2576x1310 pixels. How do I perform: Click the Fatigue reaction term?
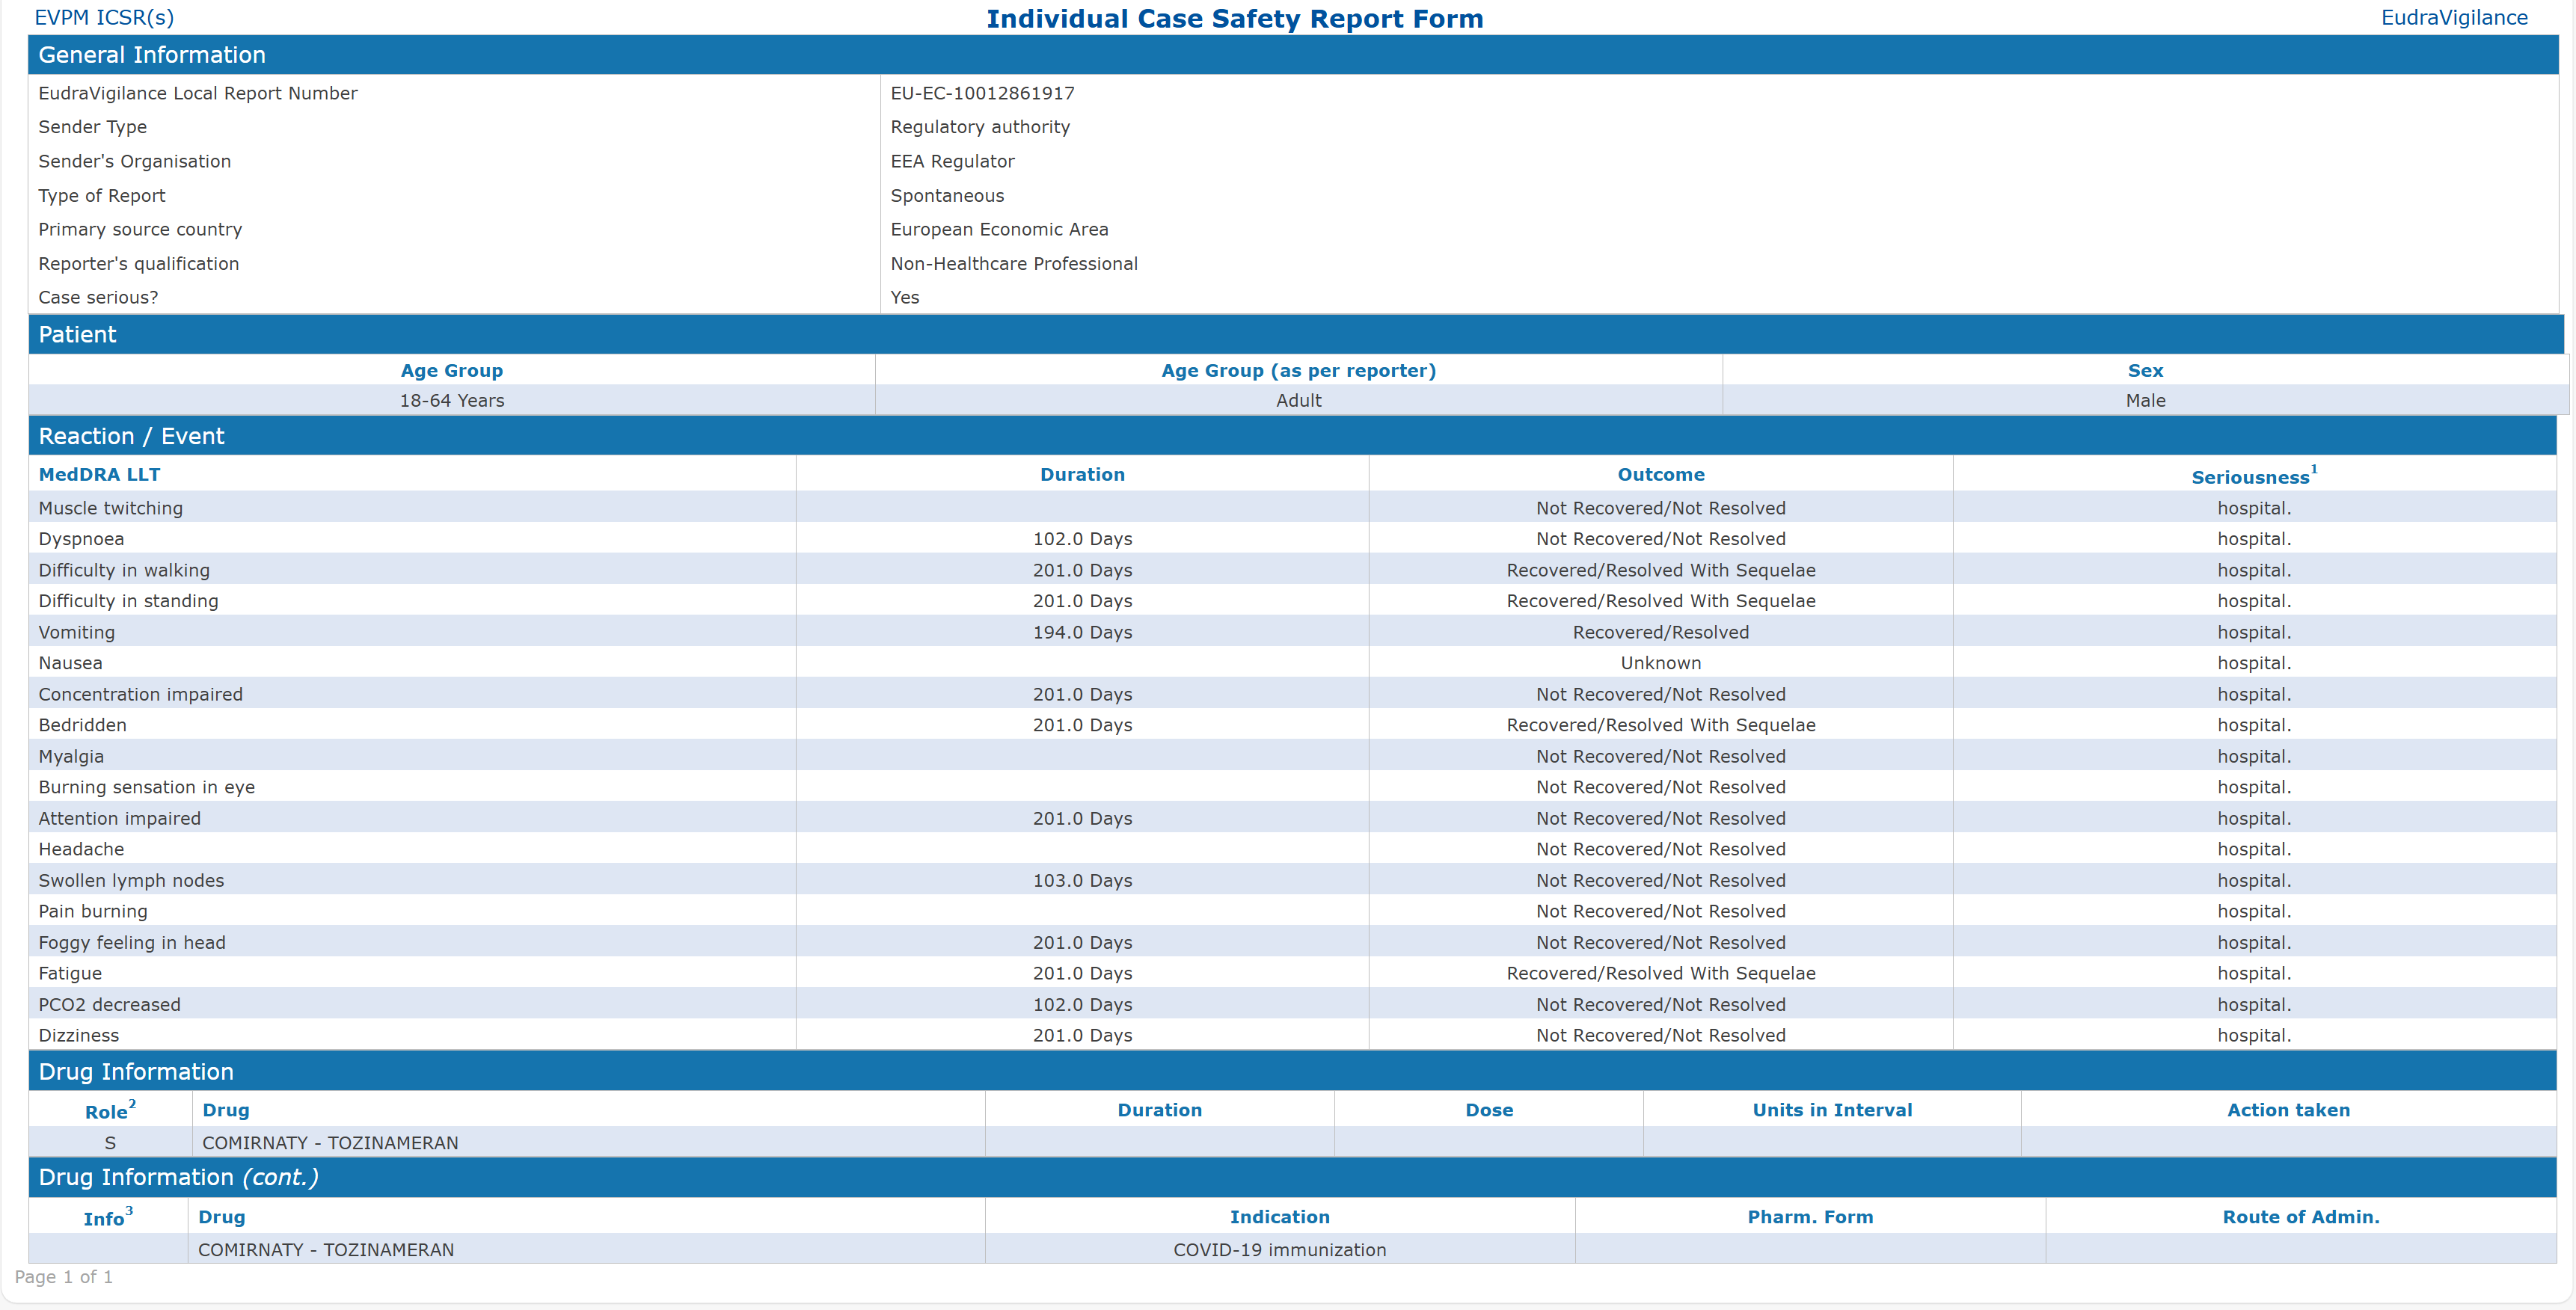pyautogui.click(x=70, y=973)
